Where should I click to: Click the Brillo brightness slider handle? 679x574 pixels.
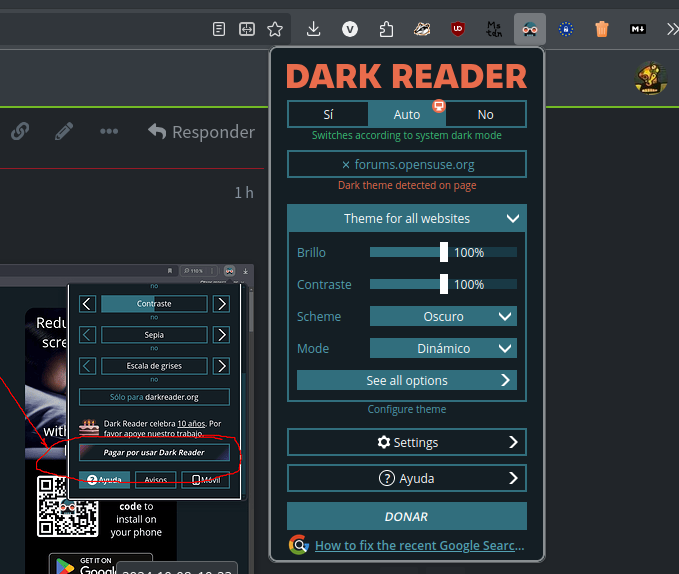pyautogui.click(x=444, y=253)
